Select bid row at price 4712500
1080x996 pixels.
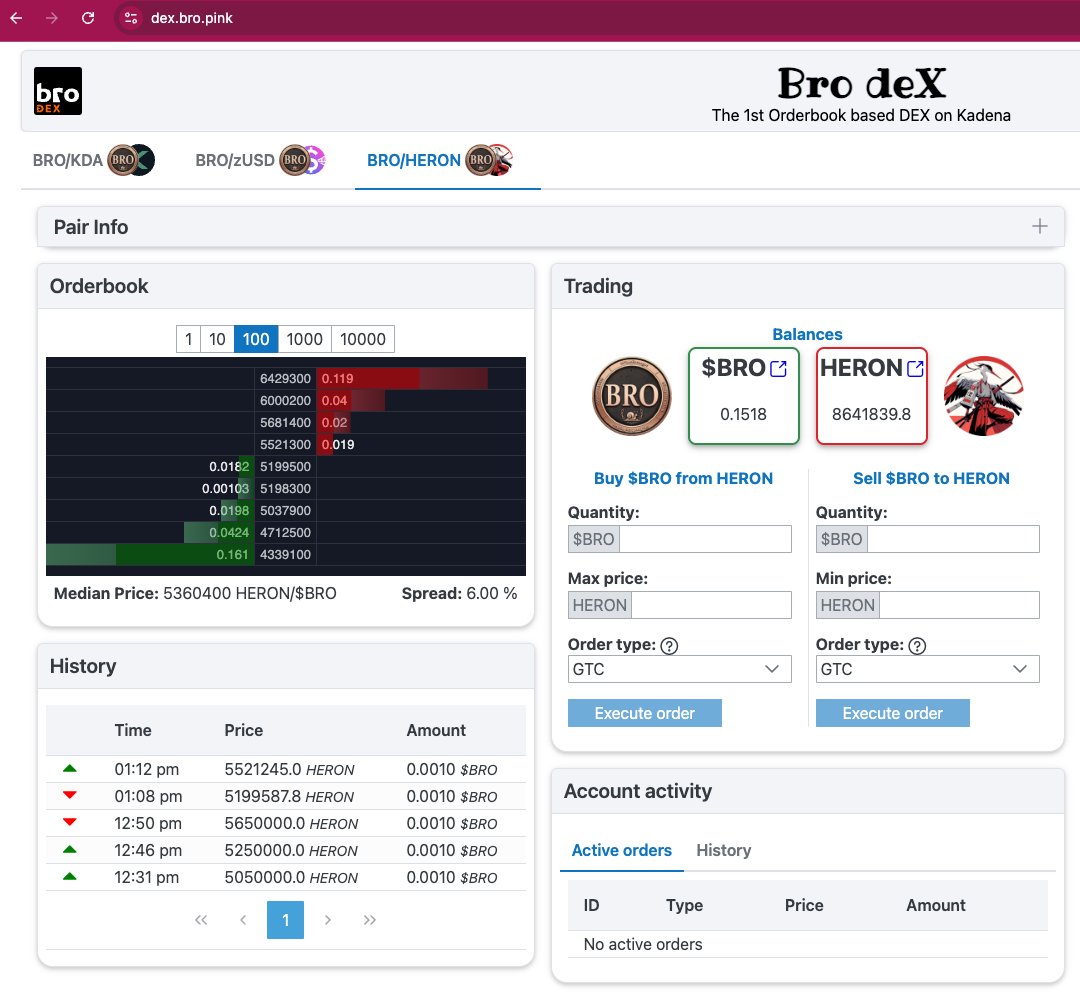pos(286,532)
